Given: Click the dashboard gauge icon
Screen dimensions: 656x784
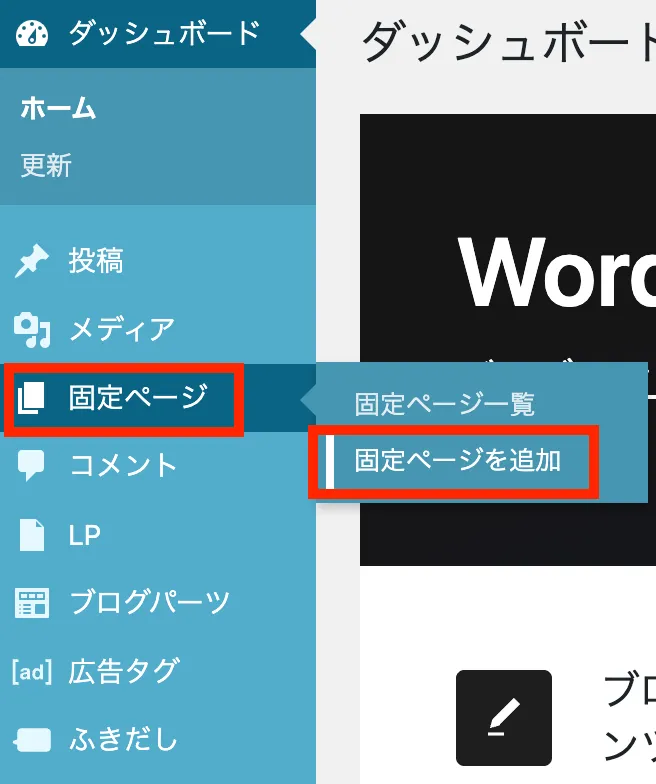Looking at the screenshot, I should click(32, 34).
